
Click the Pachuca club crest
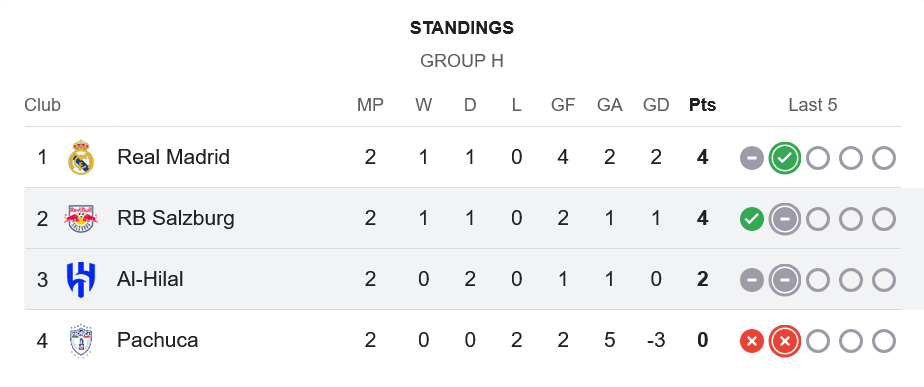81,340
